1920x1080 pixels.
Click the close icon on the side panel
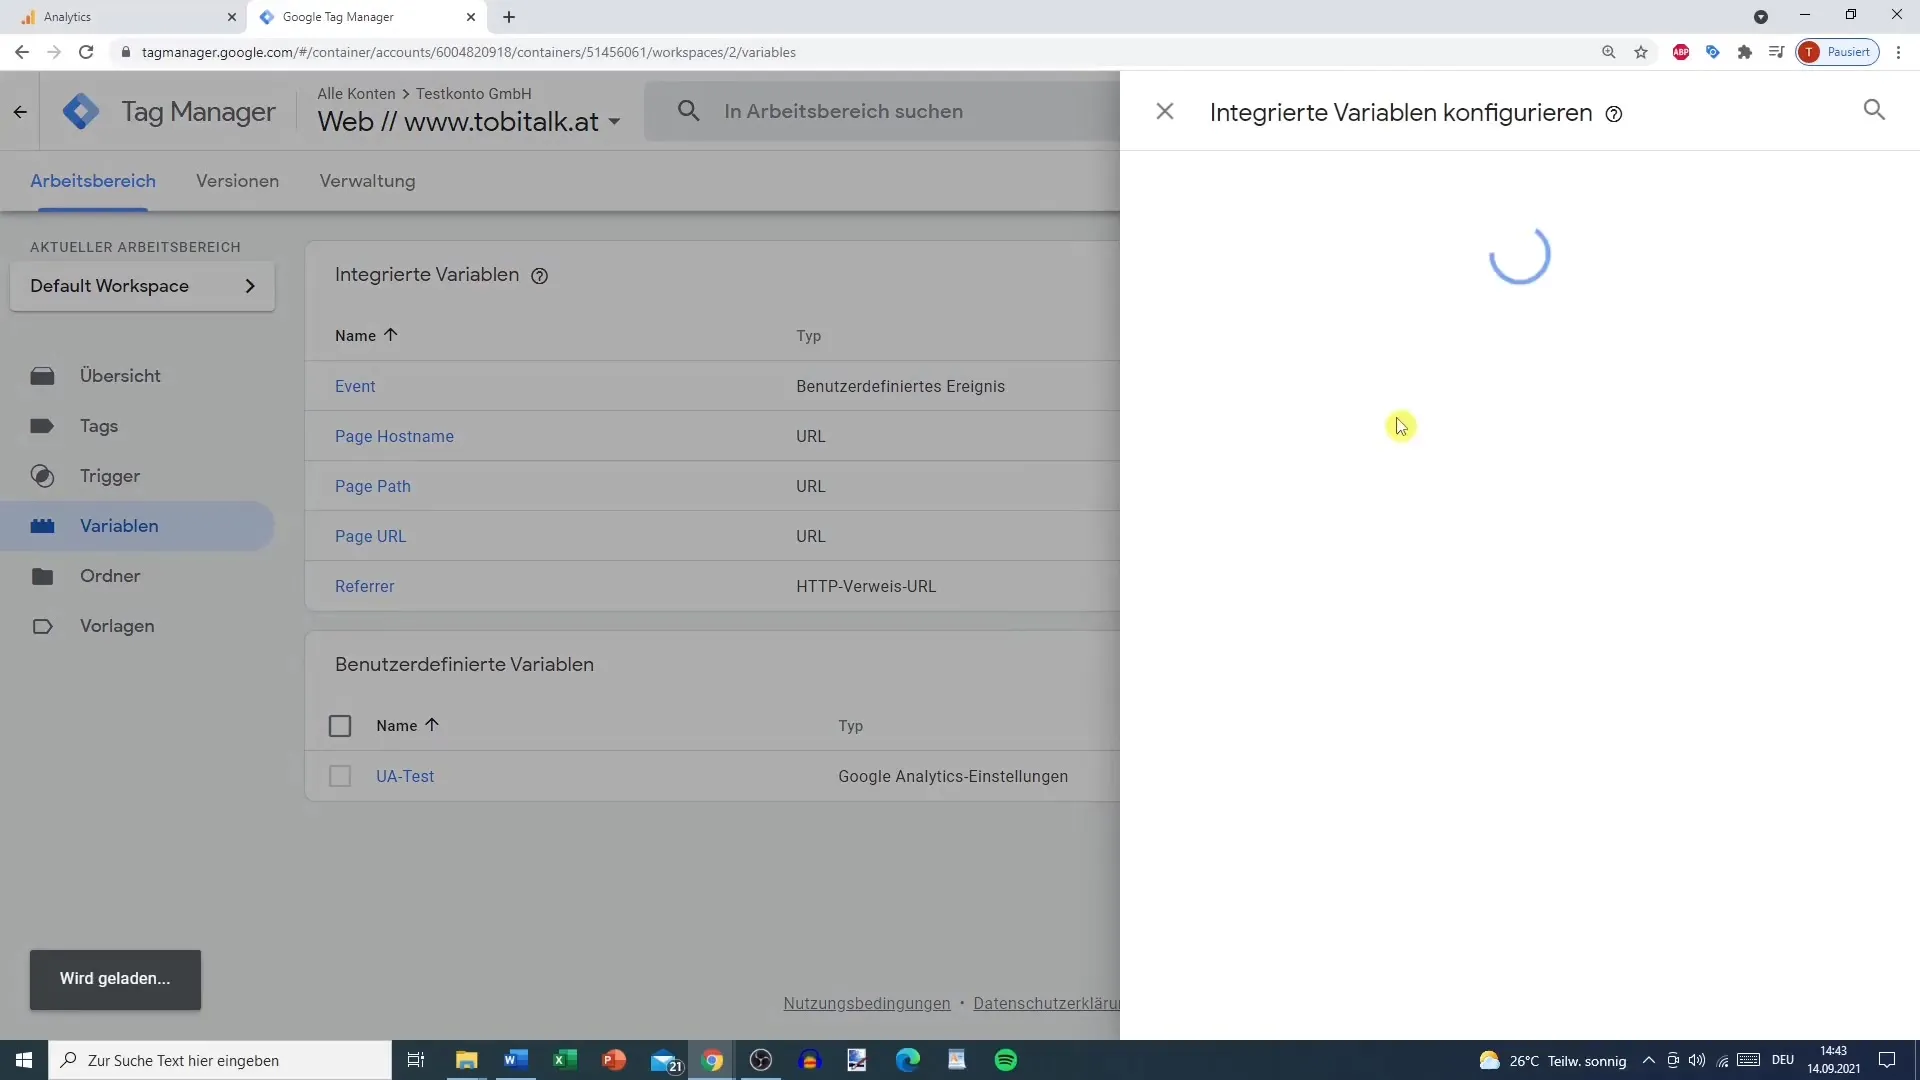[1163, 111]
